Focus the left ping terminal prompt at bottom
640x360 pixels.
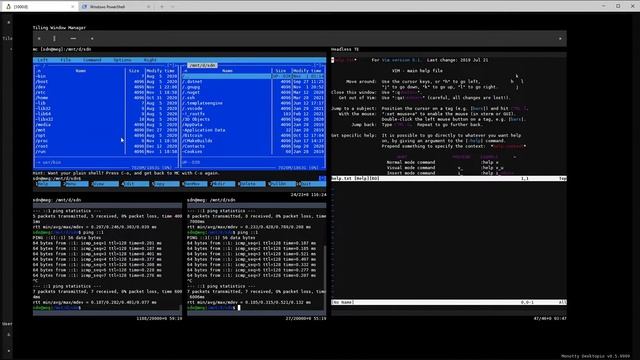(57, 308)
